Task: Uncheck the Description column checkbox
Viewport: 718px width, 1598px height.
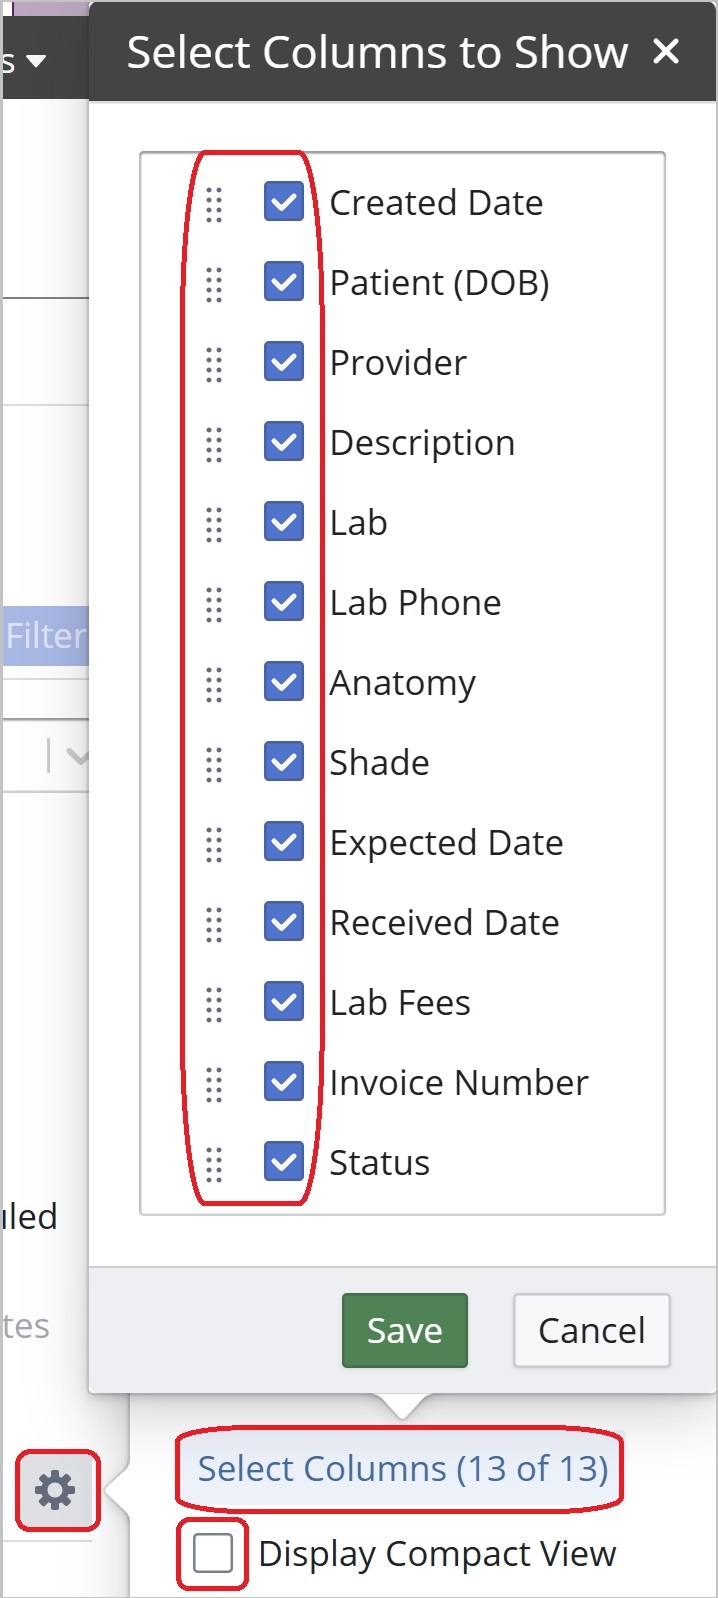Action: (x=284, y=442)
